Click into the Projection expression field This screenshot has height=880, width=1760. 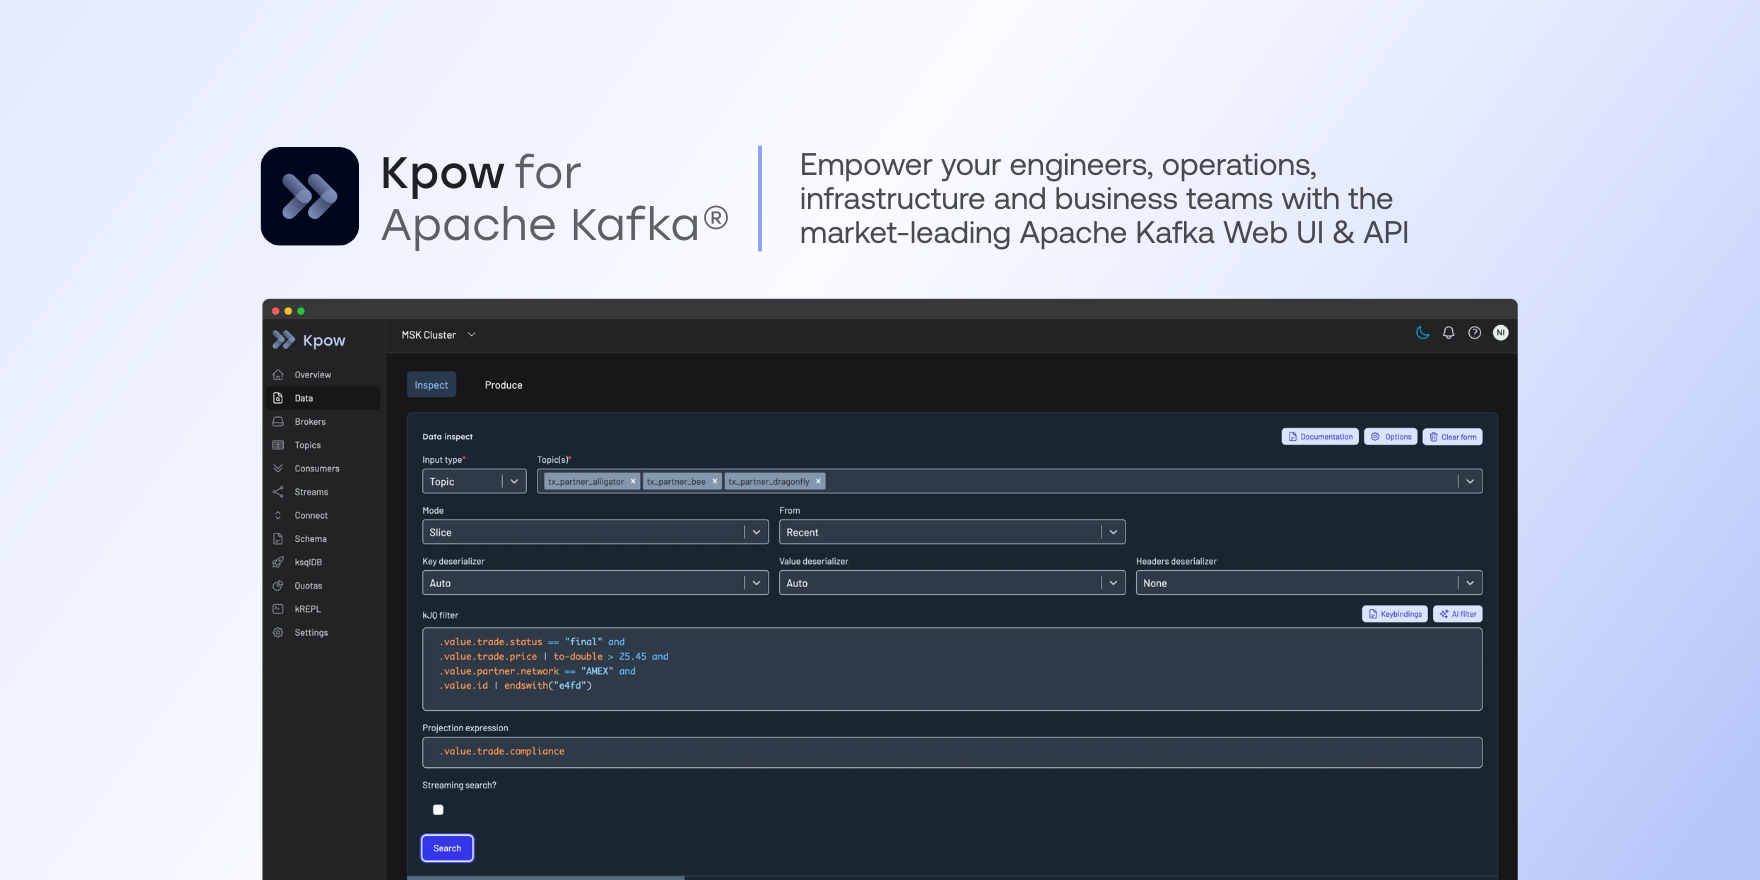point(951,752)
